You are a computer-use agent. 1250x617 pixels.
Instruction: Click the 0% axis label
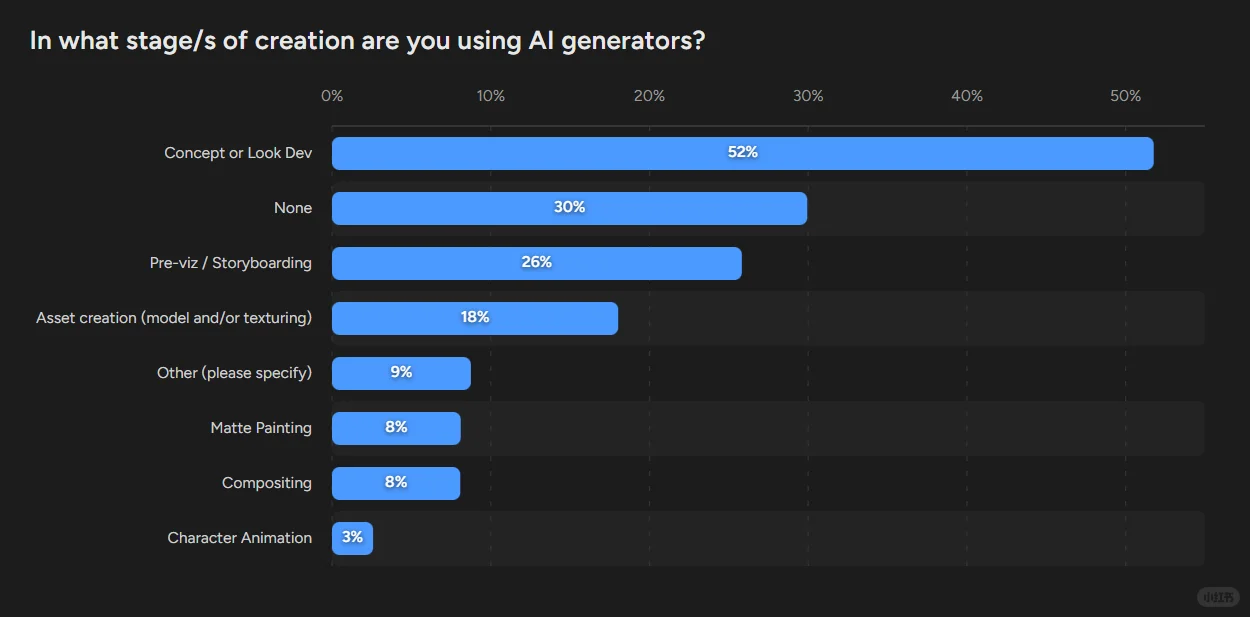coord(332,96)
